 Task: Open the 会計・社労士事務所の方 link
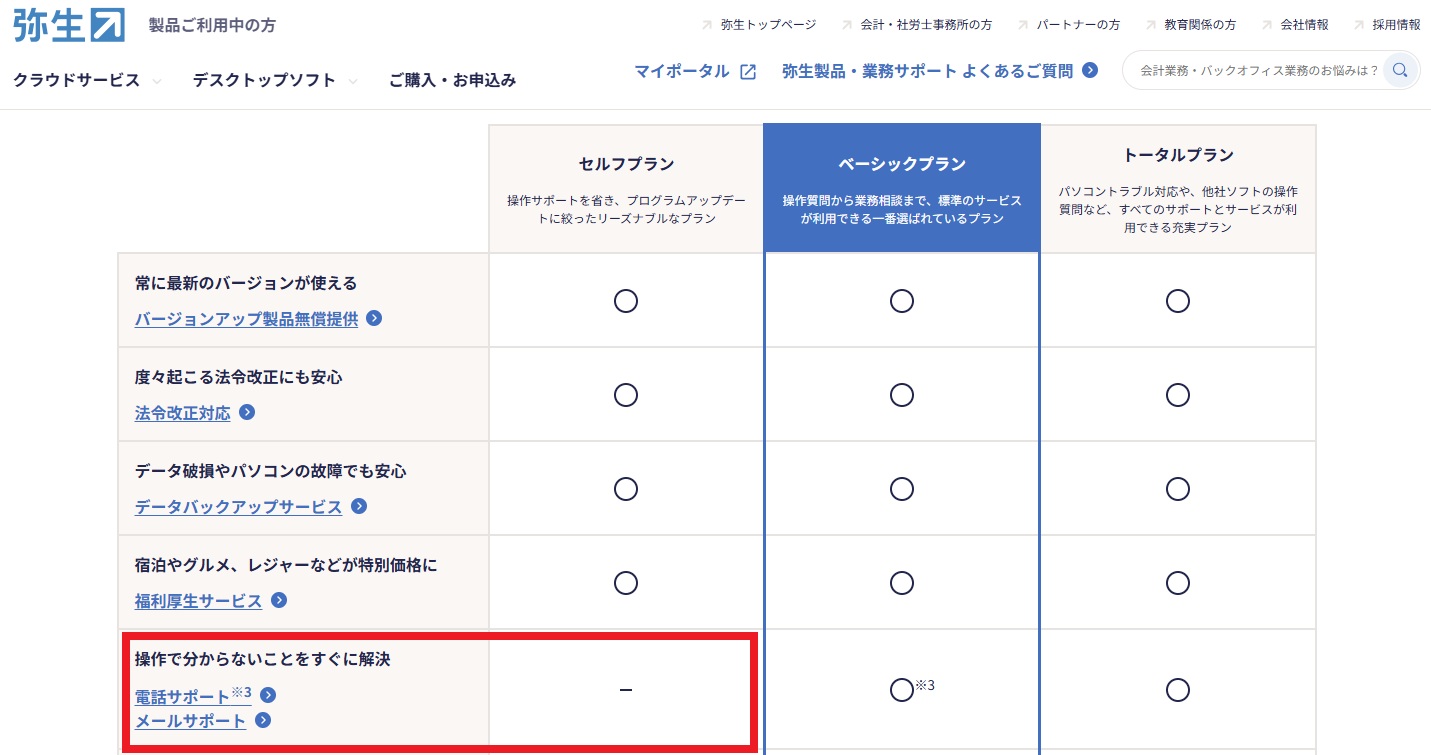925,25
